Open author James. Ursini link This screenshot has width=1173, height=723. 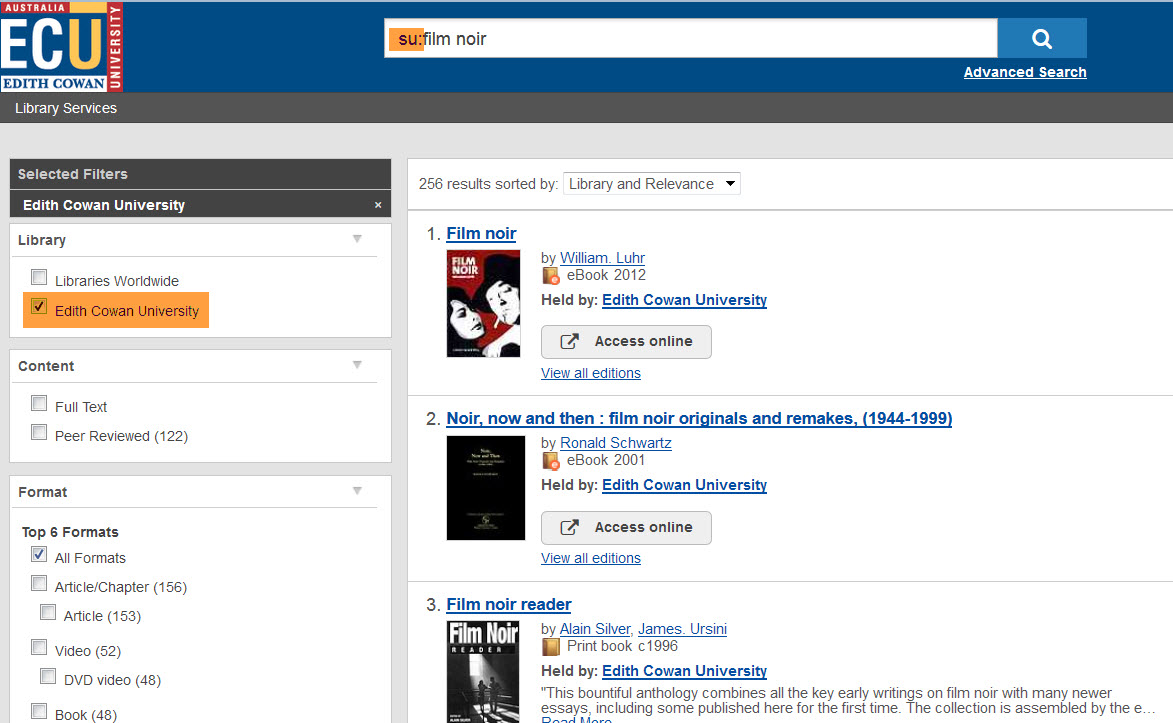point(682,629)
